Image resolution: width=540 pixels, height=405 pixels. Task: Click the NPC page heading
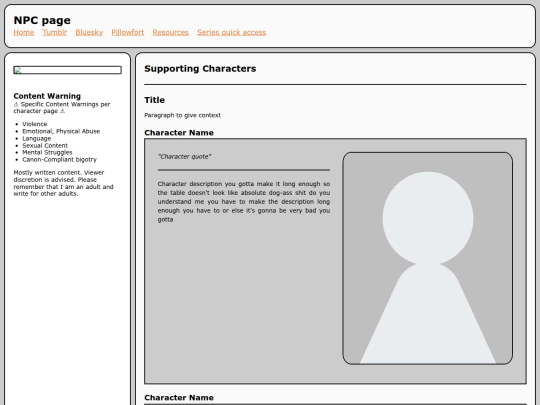[x=42, y=20]
